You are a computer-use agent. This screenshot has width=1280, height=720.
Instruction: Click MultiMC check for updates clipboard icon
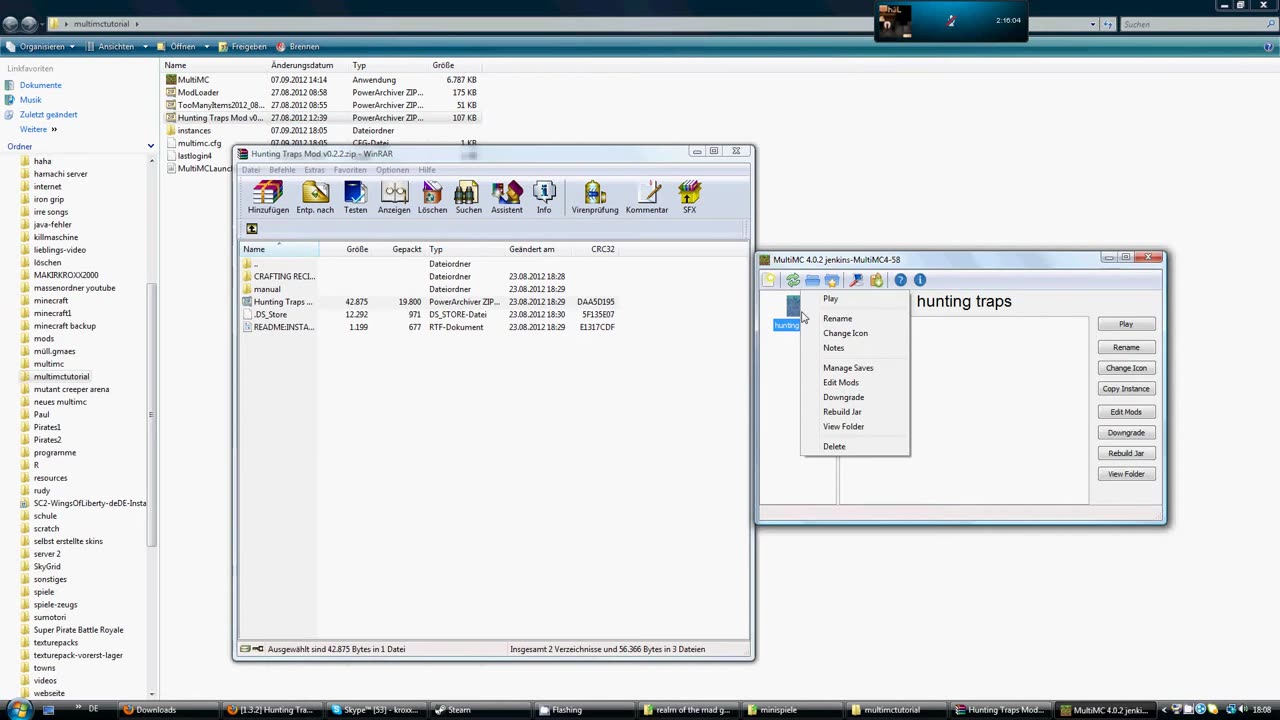click(x=877, y=281)
